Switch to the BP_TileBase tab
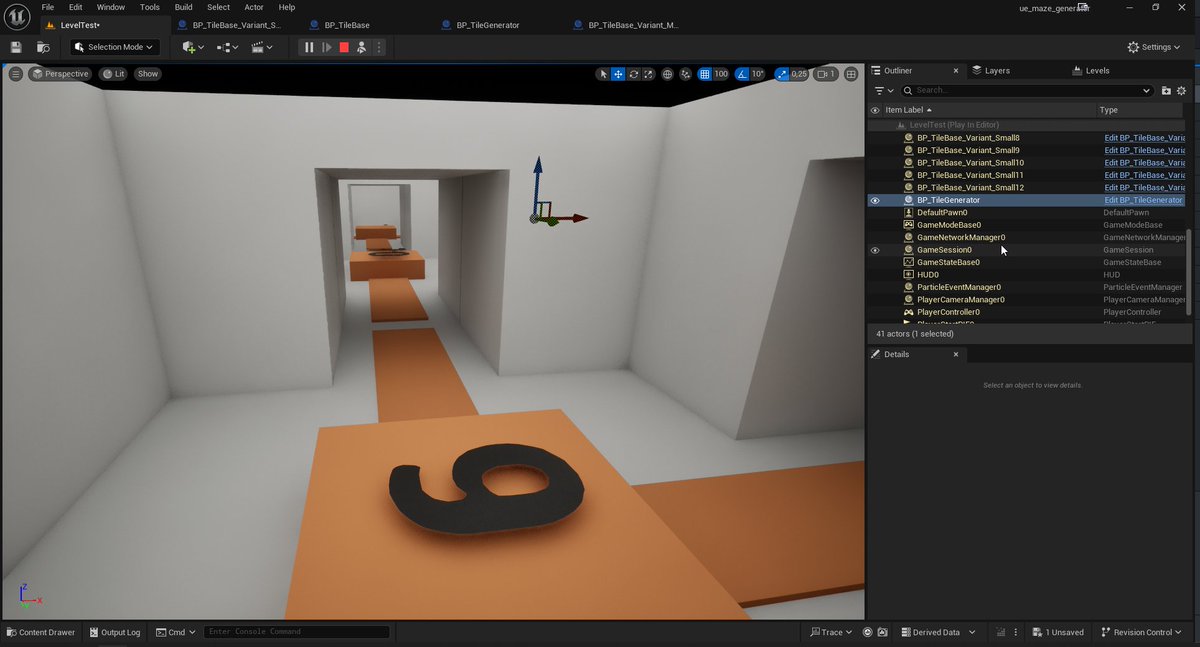Viewport: 1200px width, 647px height. point(349,25)
